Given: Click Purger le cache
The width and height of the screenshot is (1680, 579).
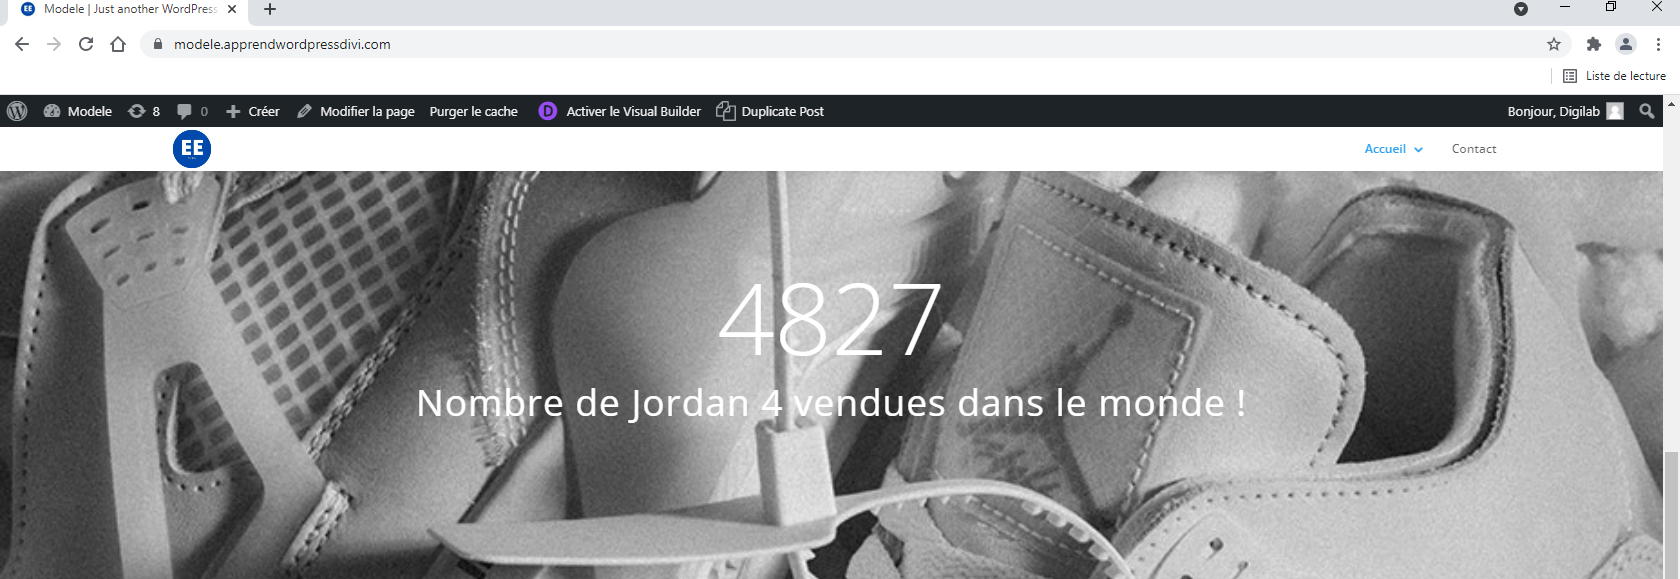Looking at the screenshot, I should [x=474, y=111].
